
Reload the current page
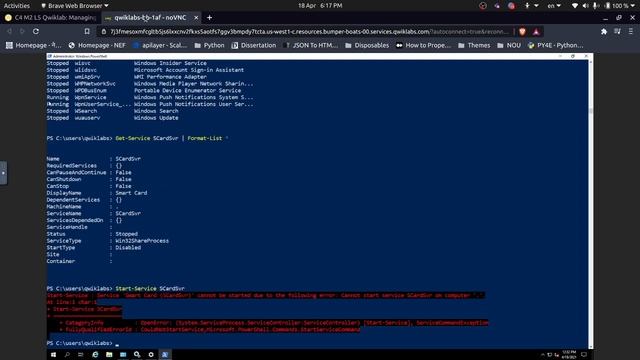[x=36, y=31]
